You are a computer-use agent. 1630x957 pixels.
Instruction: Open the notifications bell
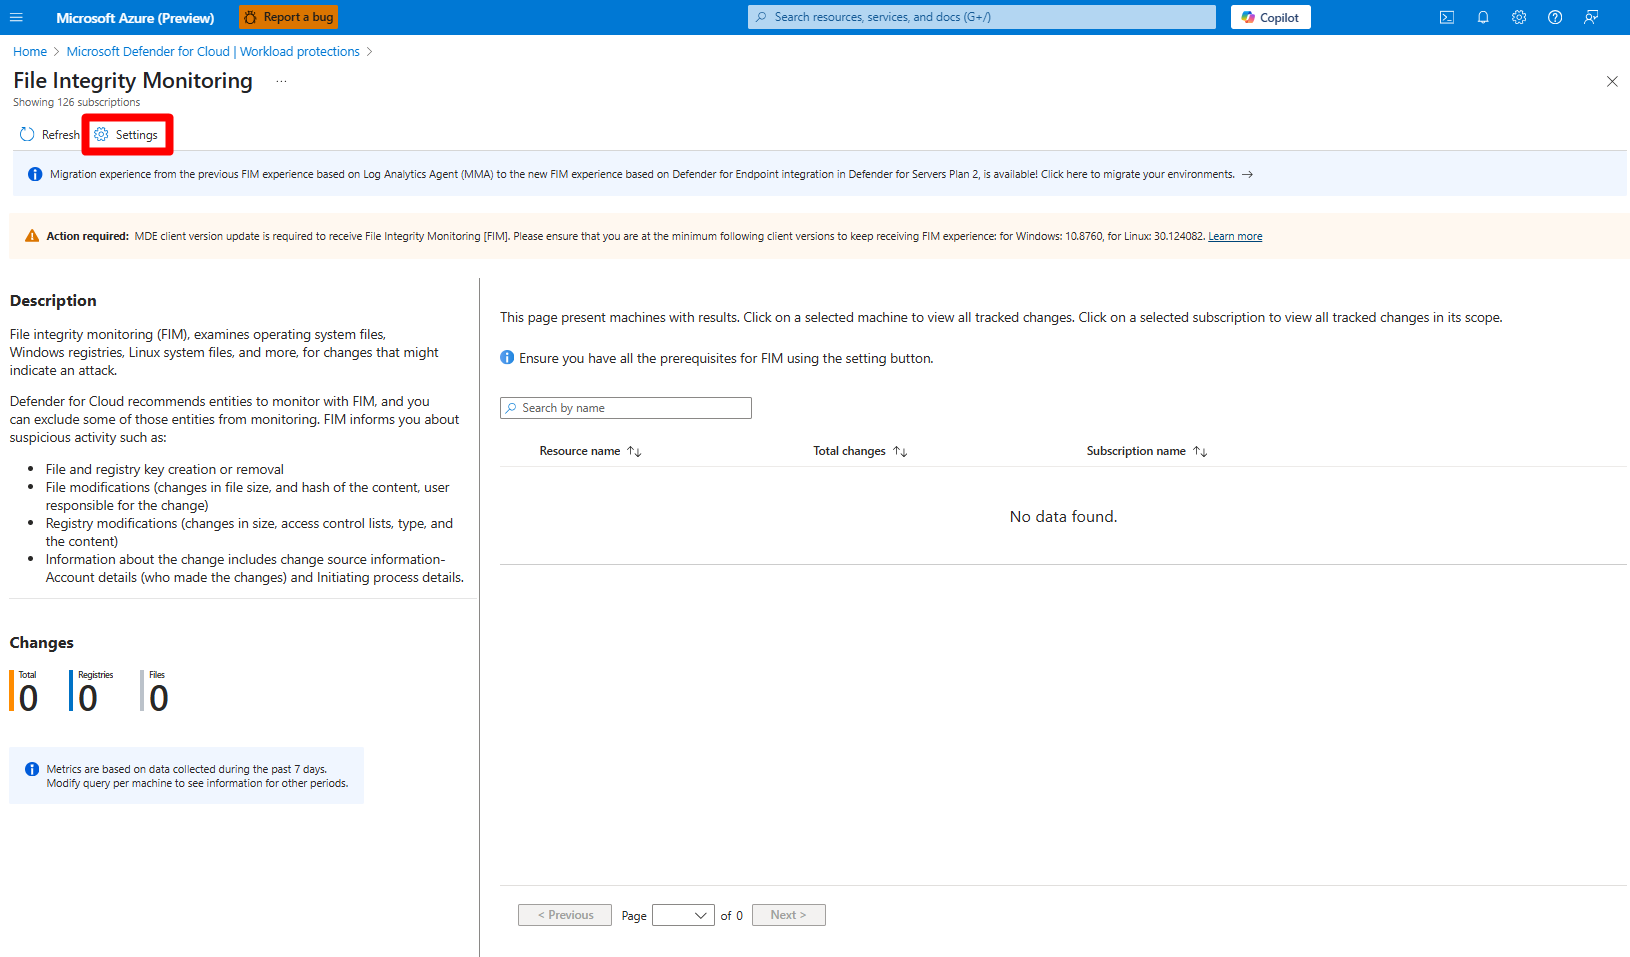coord(1483,17)
